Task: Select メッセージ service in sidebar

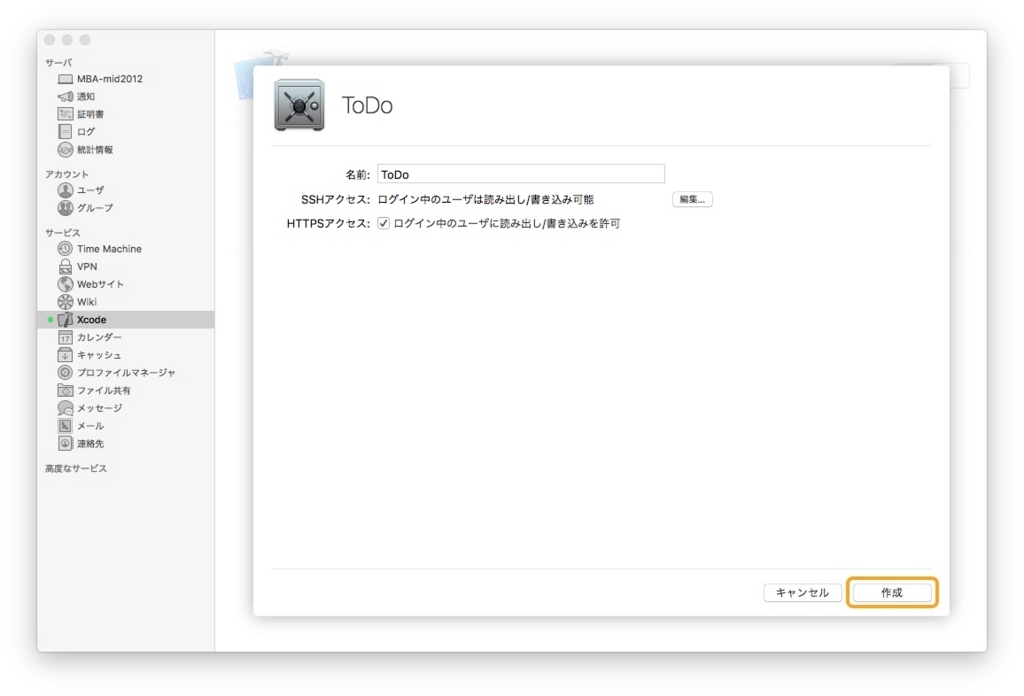Action: tap(99, 408)
